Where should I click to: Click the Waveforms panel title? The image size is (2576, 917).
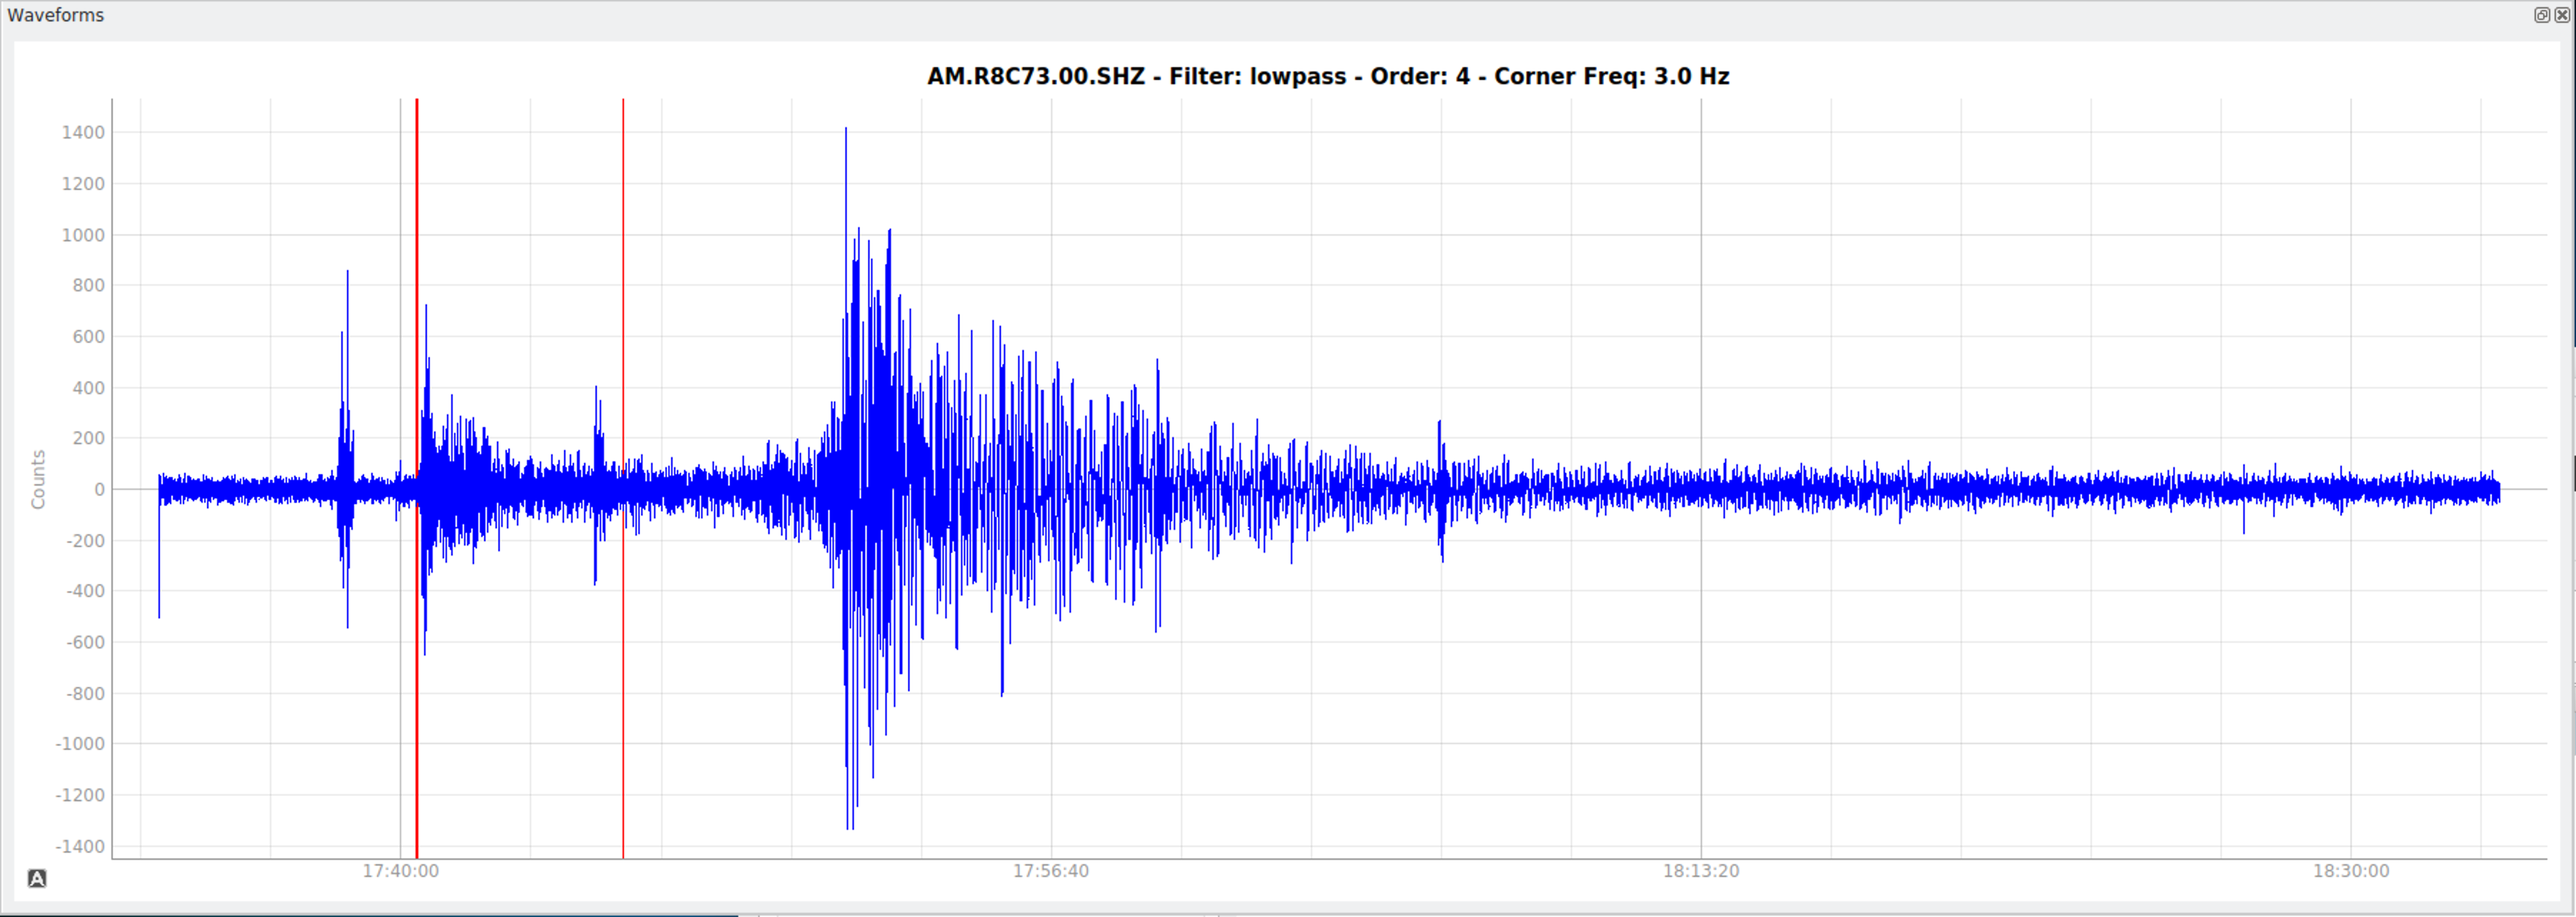(56, 15)
